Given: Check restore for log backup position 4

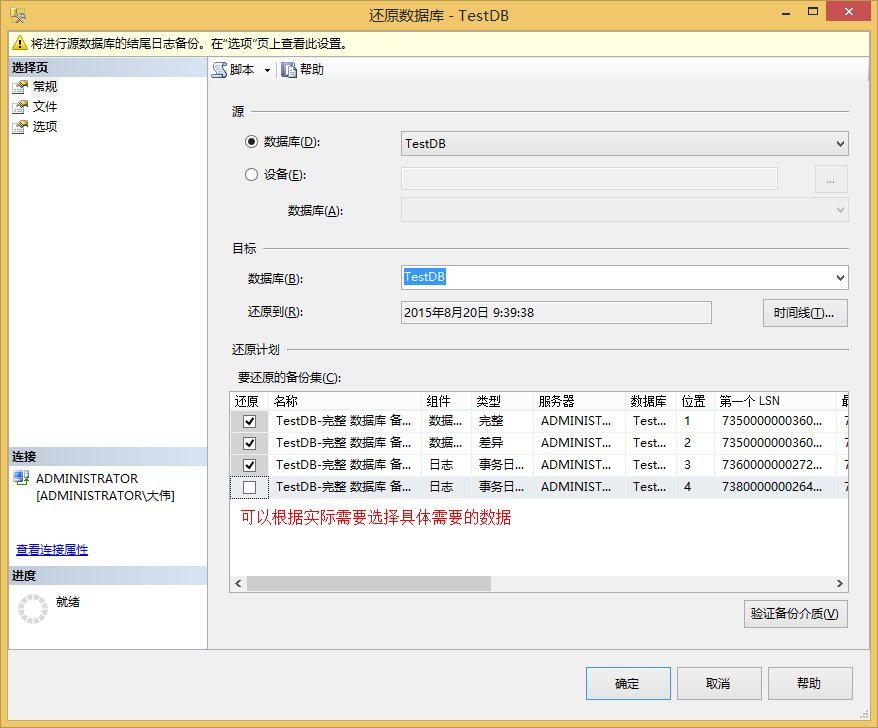Looking at the screenshot, I should 250,487.
